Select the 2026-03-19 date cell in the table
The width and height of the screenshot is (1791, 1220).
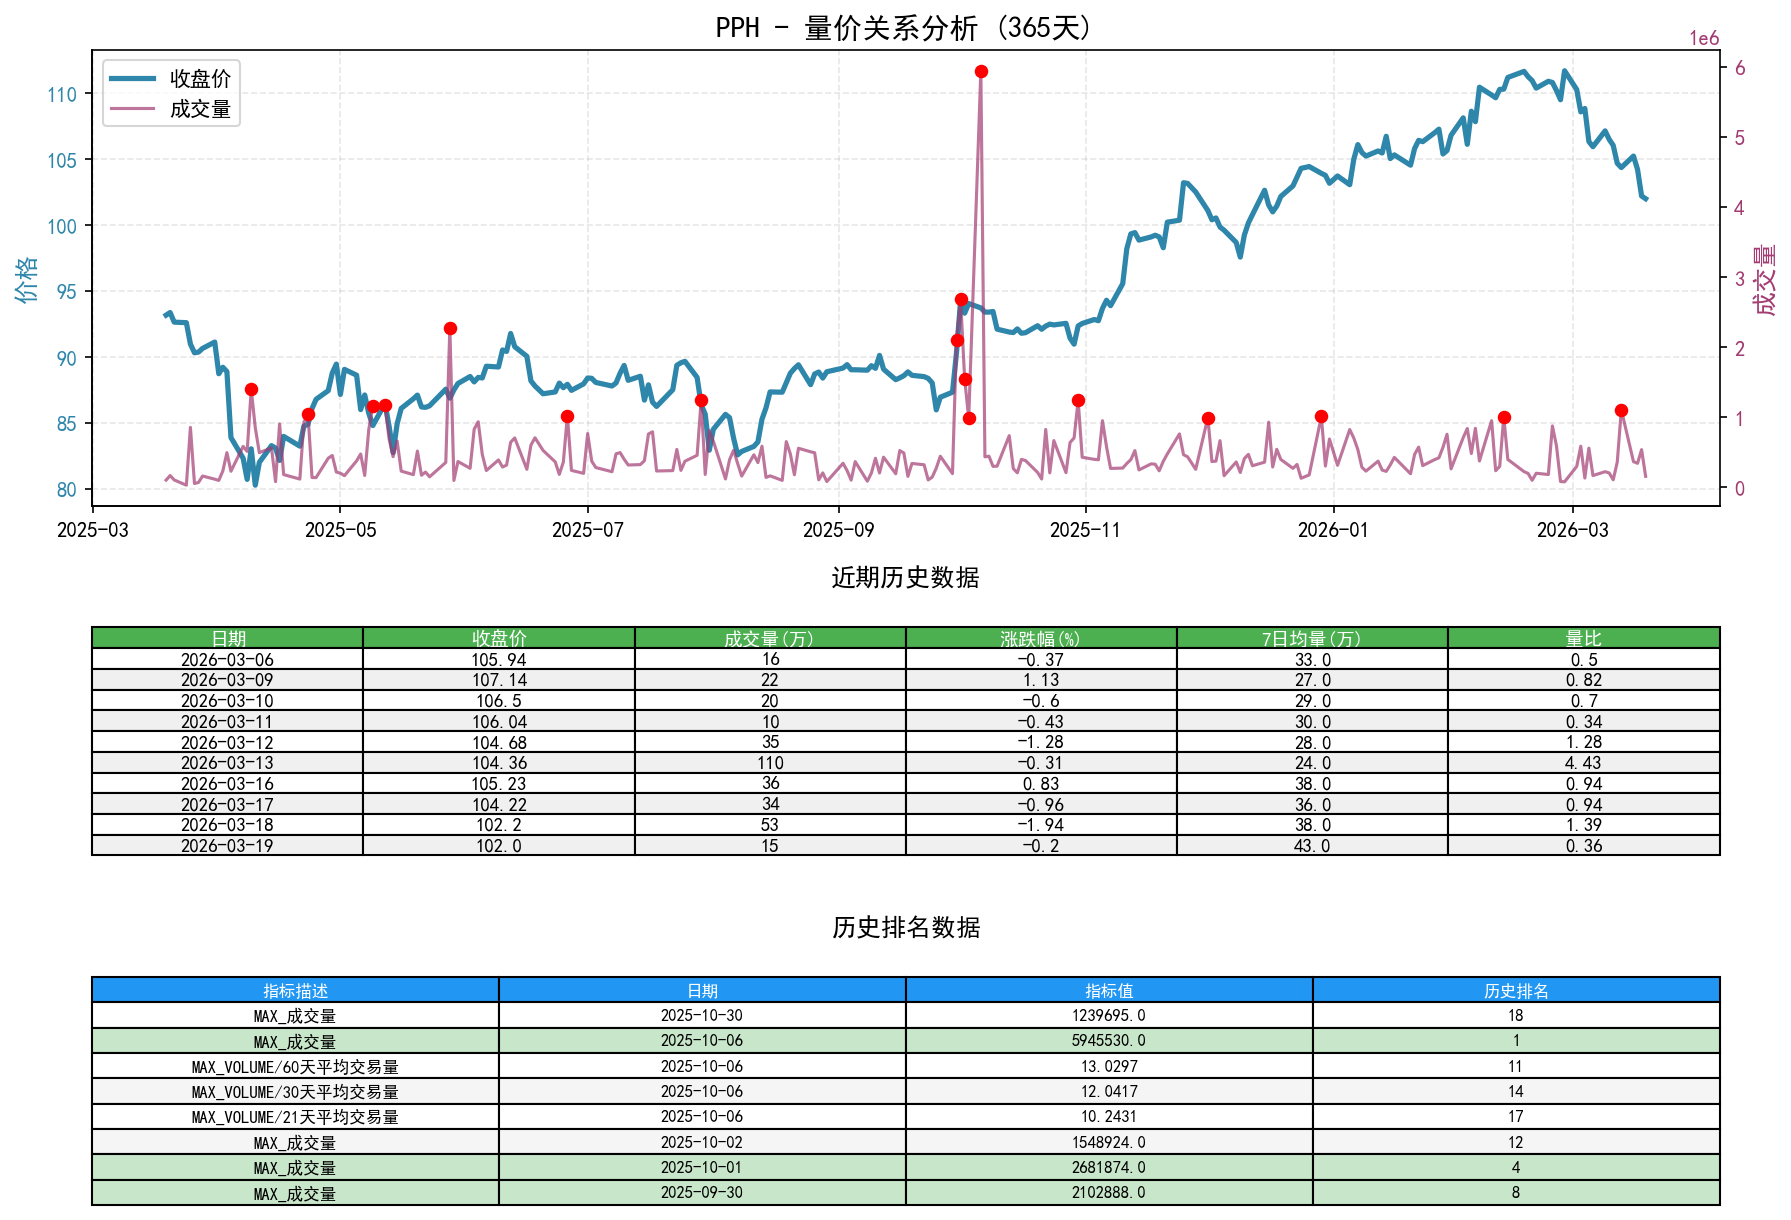[x=227, y=845]
